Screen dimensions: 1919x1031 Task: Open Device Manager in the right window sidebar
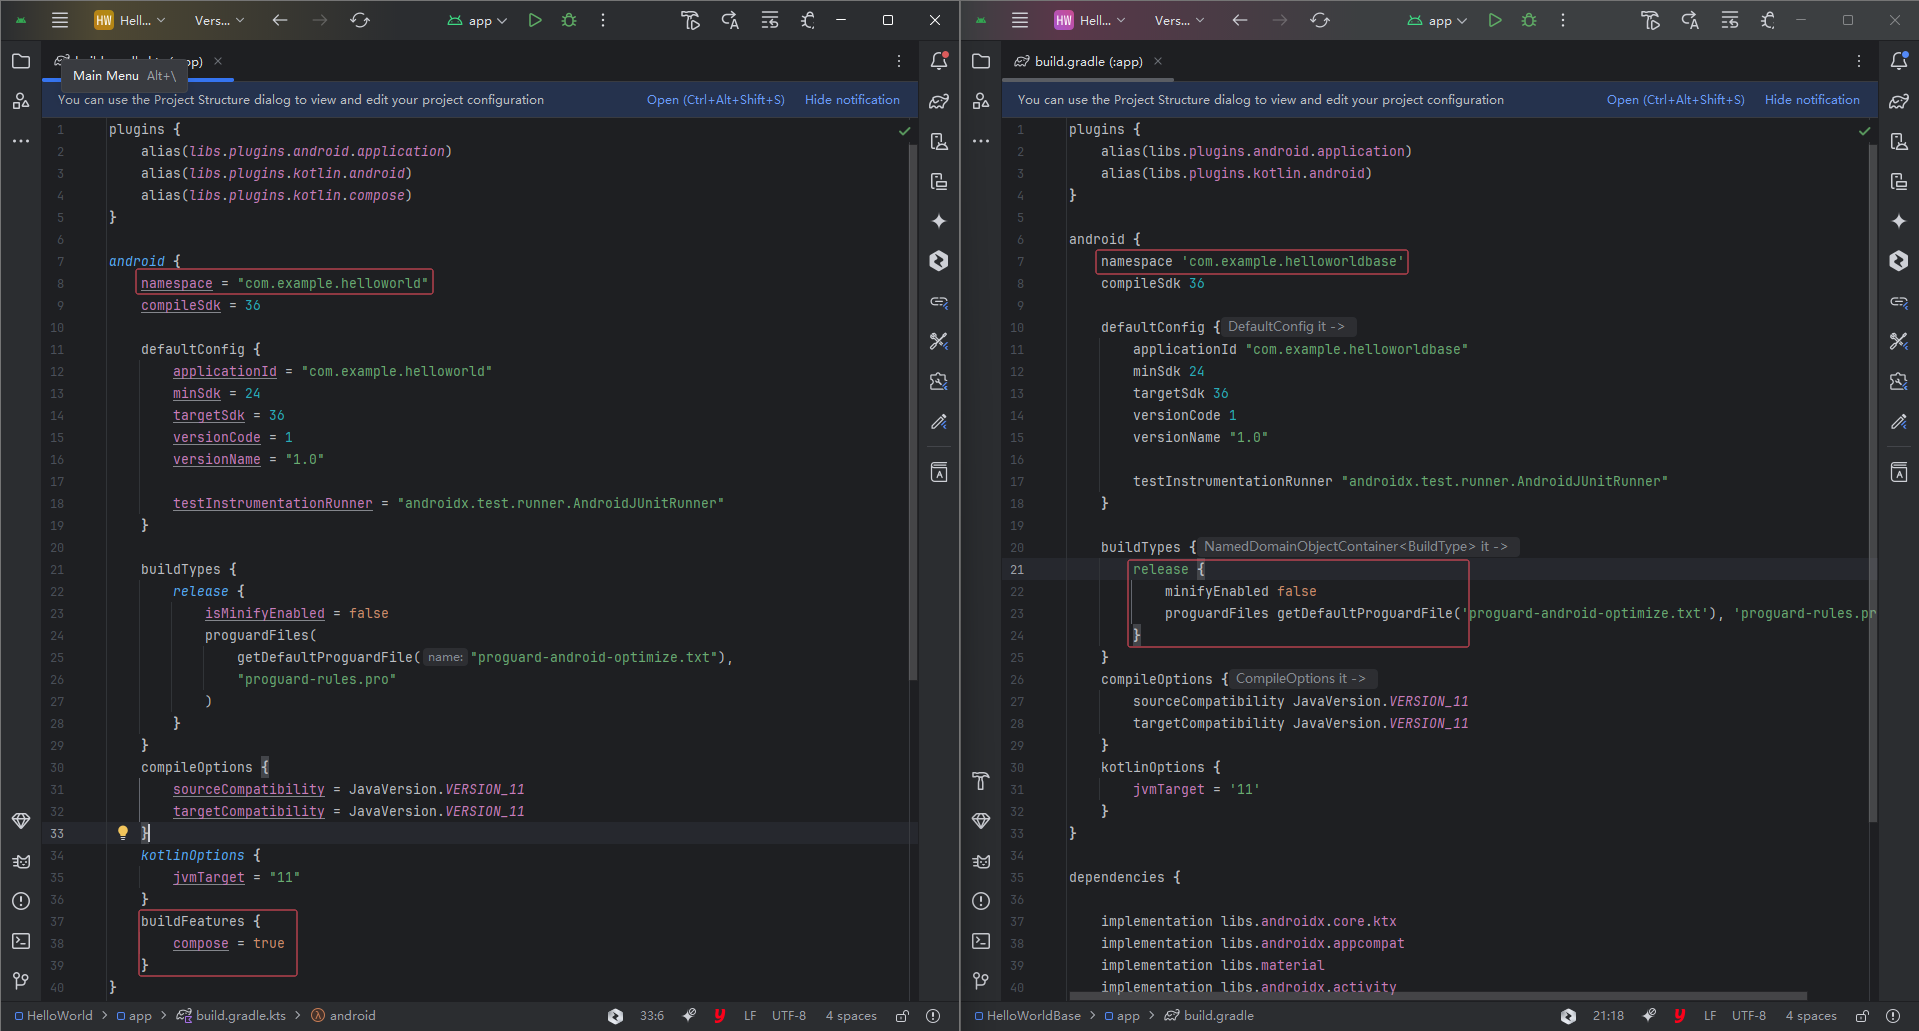pyautogui.click(x=1899, y=141)
